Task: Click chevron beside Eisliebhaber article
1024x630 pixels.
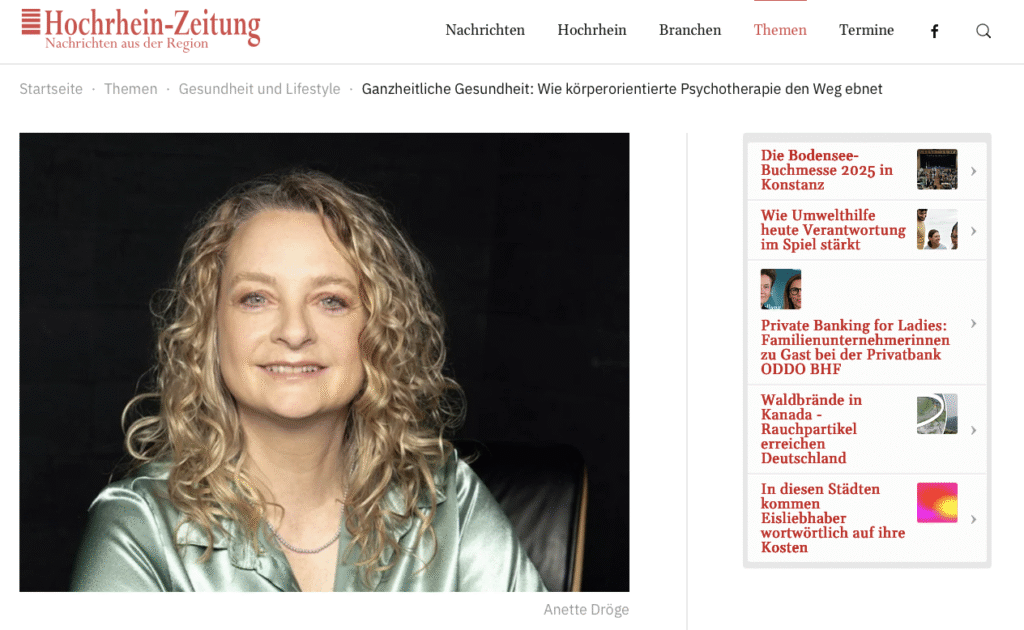Action: click(x=974, y=520)
